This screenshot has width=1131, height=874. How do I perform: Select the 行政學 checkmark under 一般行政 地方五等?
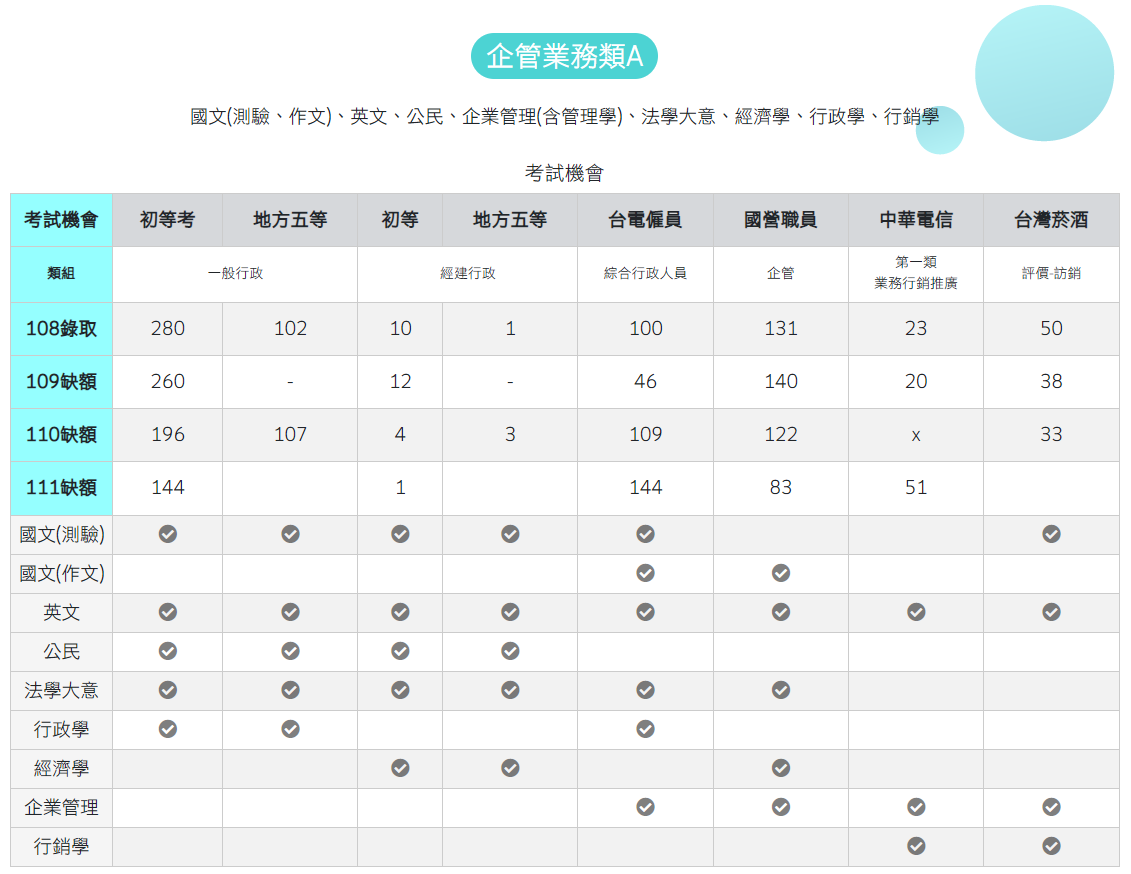291,729
